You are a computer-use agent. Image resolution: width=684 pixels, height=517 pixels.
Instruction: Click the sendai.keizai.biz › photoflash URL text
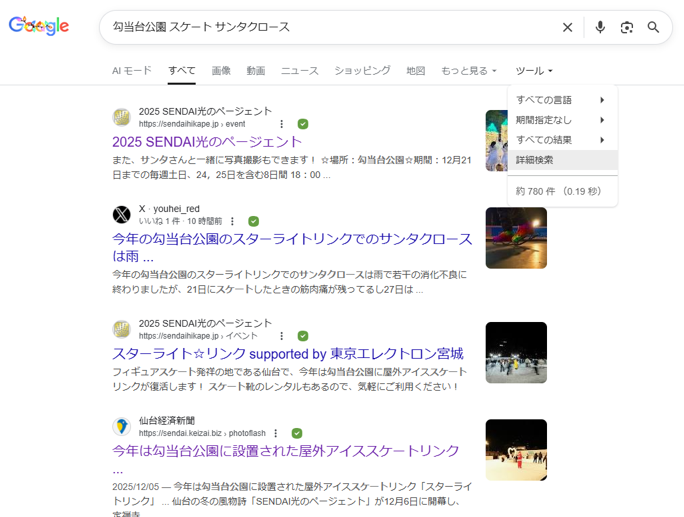202,433
